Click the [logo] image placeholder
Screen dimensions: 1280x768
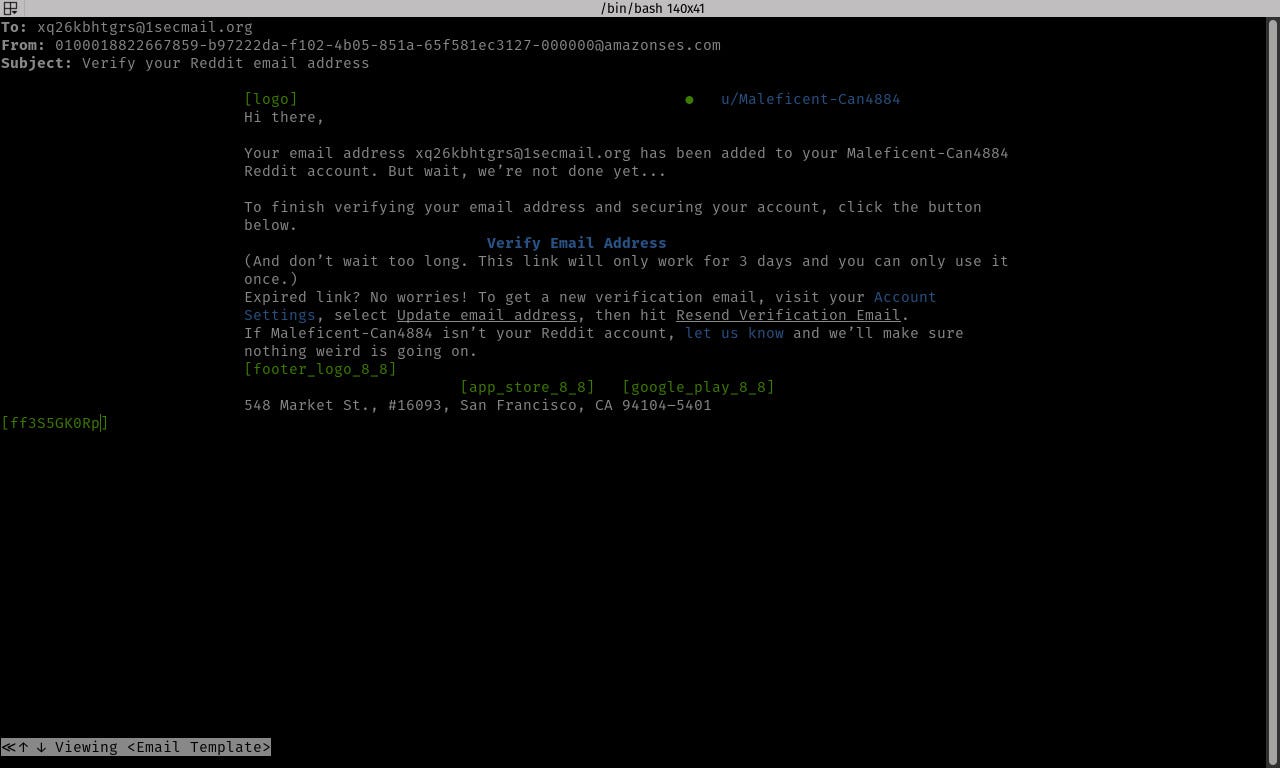point(271,99)
